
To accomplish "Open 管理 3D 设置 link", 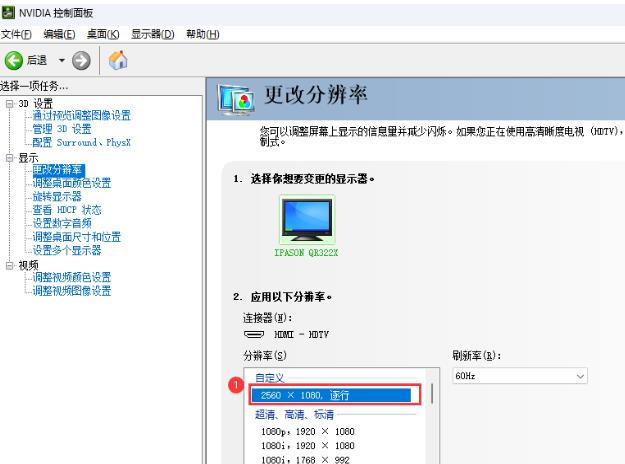I will [x=62, y=129].
